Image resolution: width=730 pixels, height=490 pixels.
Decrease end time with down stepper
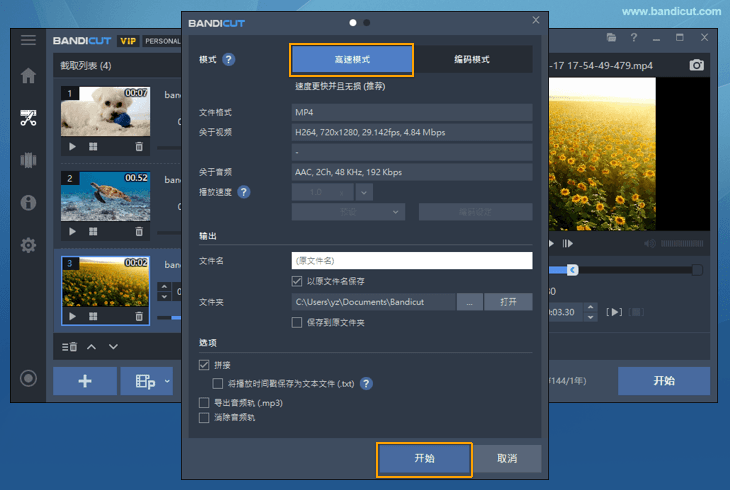coord(590,317)
